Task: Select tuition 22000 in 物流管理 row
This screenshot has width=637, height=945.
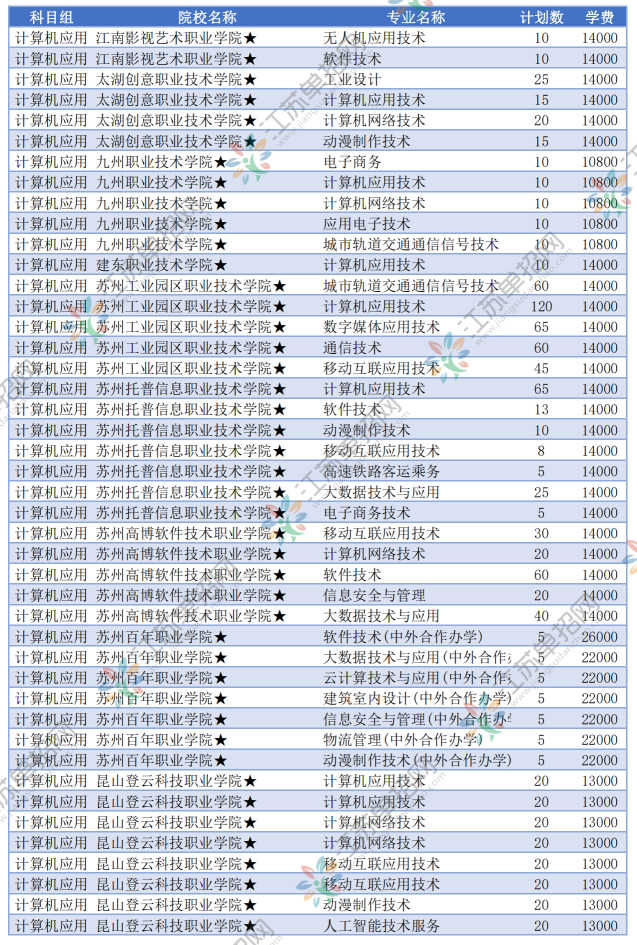Action: tap(600, 739)
